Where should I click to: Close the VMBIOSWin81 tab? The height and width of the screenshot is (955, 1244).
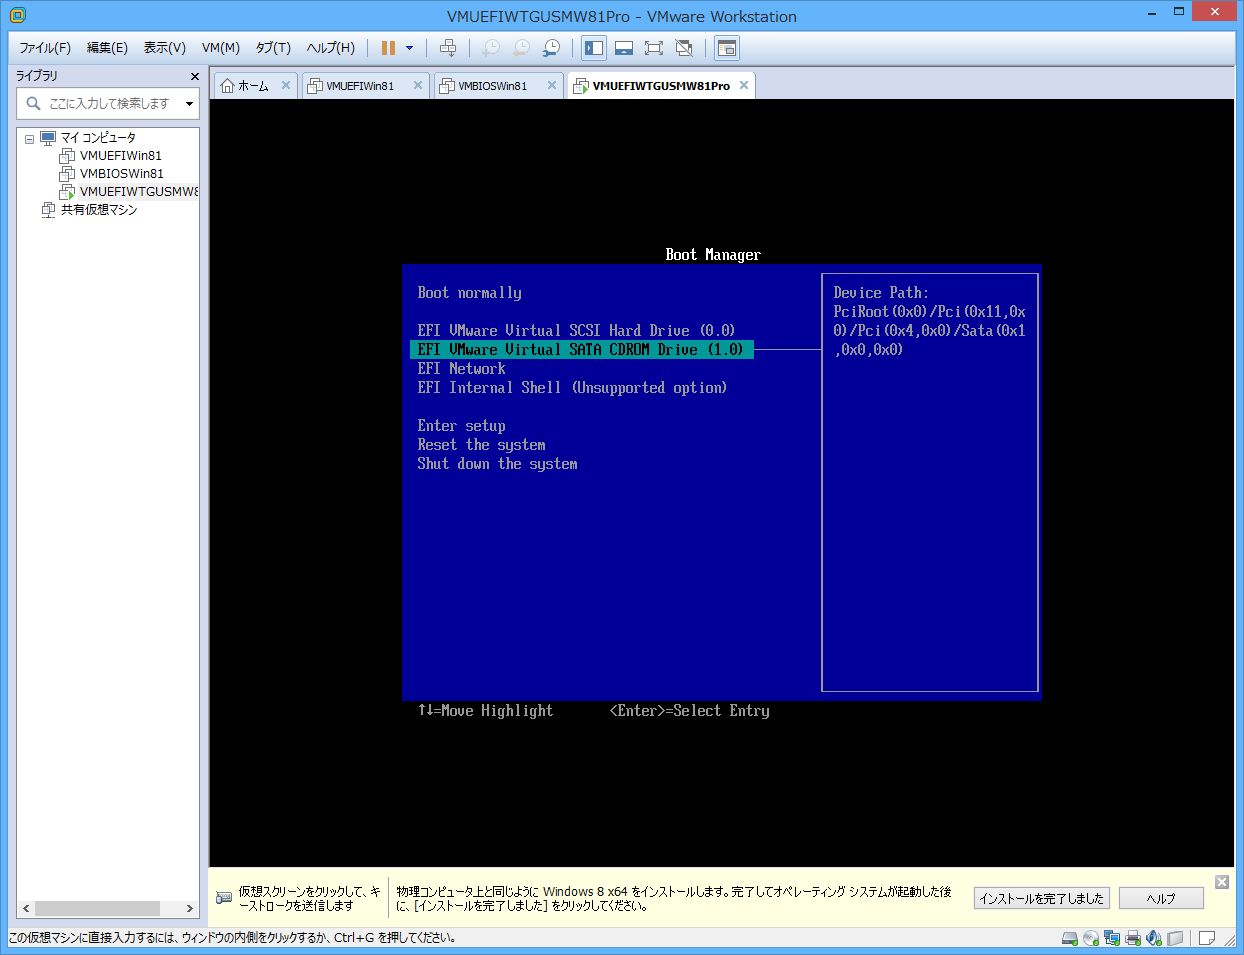pos(551,86)
